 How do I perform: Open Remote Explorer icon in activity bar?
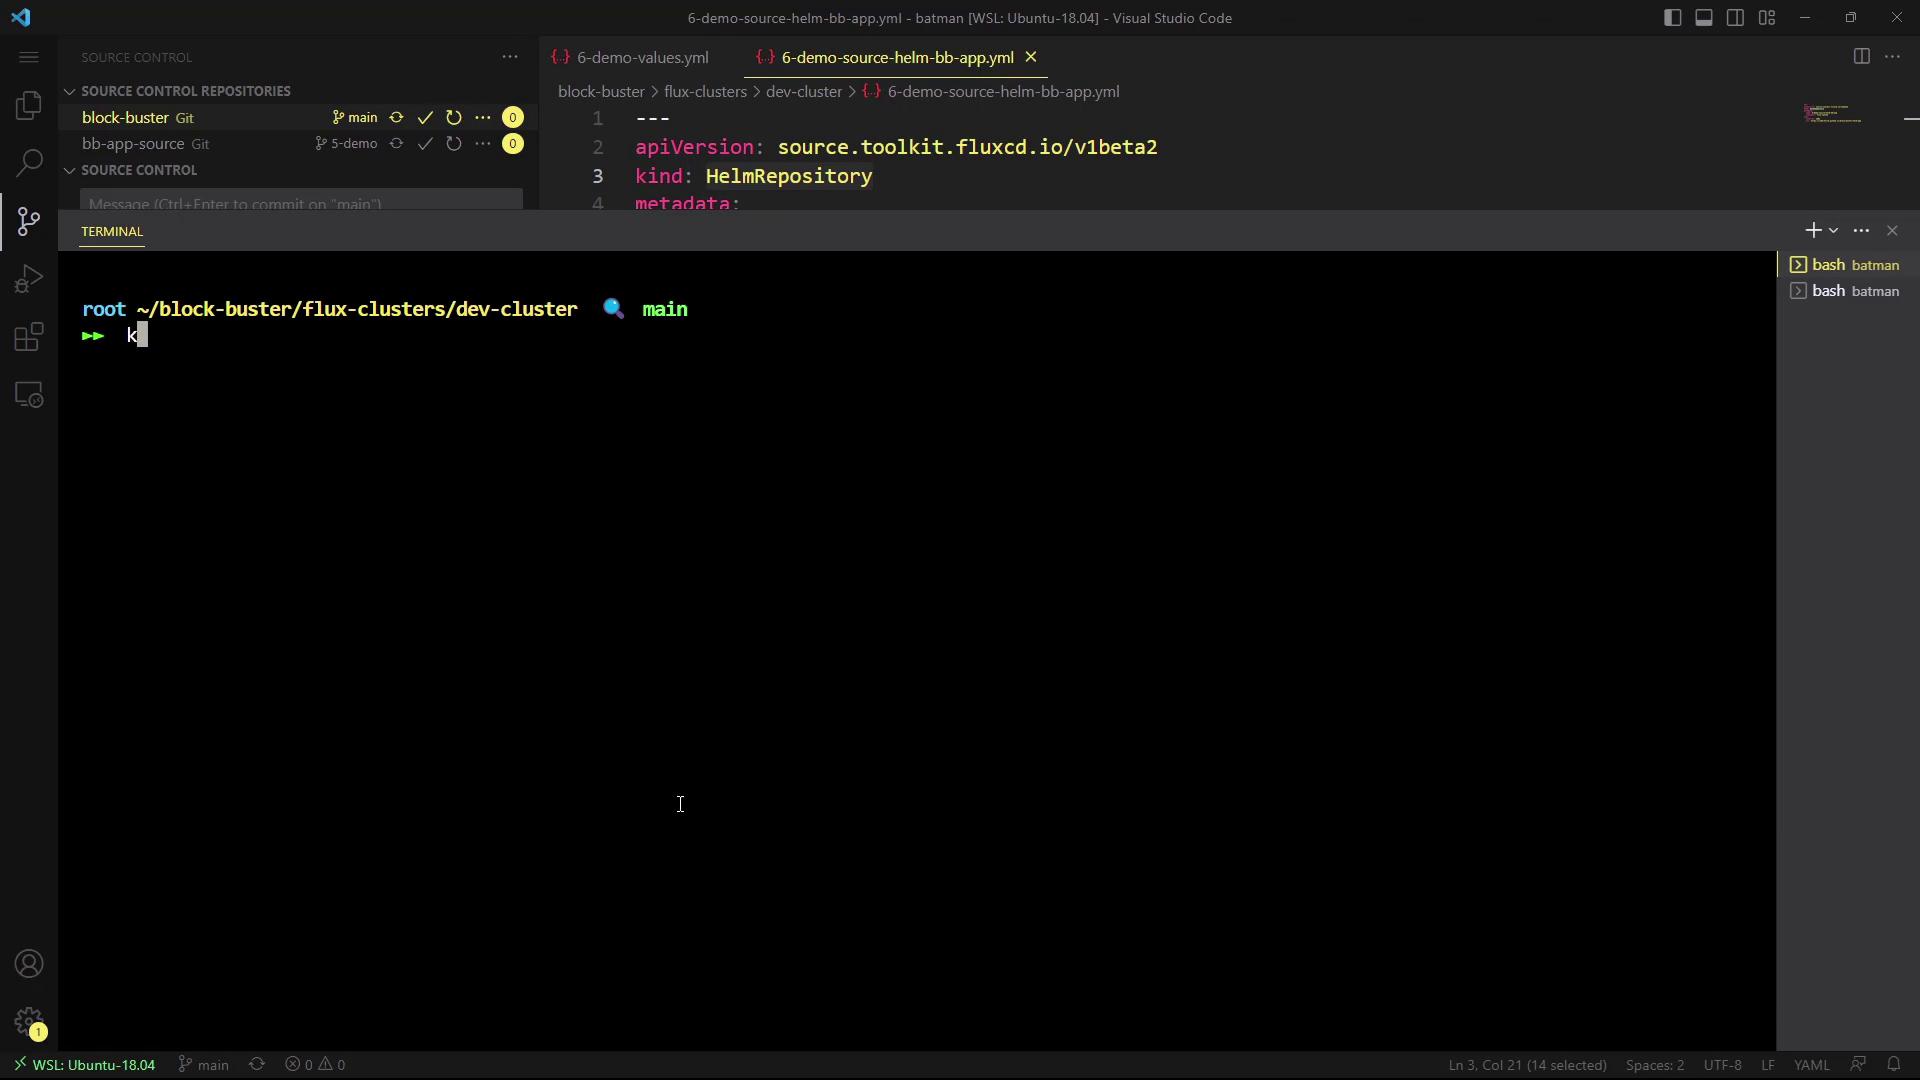click(x=29, y=395)
